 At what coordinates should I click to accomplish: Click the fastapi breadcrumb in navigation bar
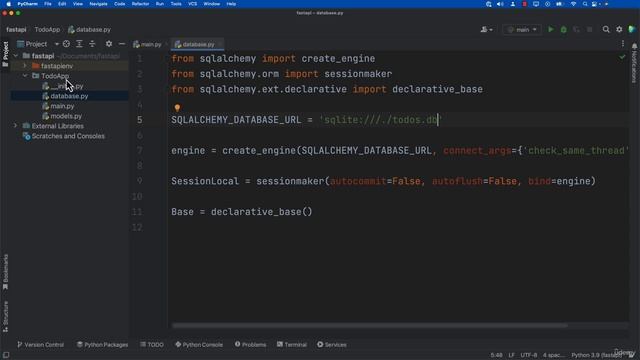tap(16, 29)
